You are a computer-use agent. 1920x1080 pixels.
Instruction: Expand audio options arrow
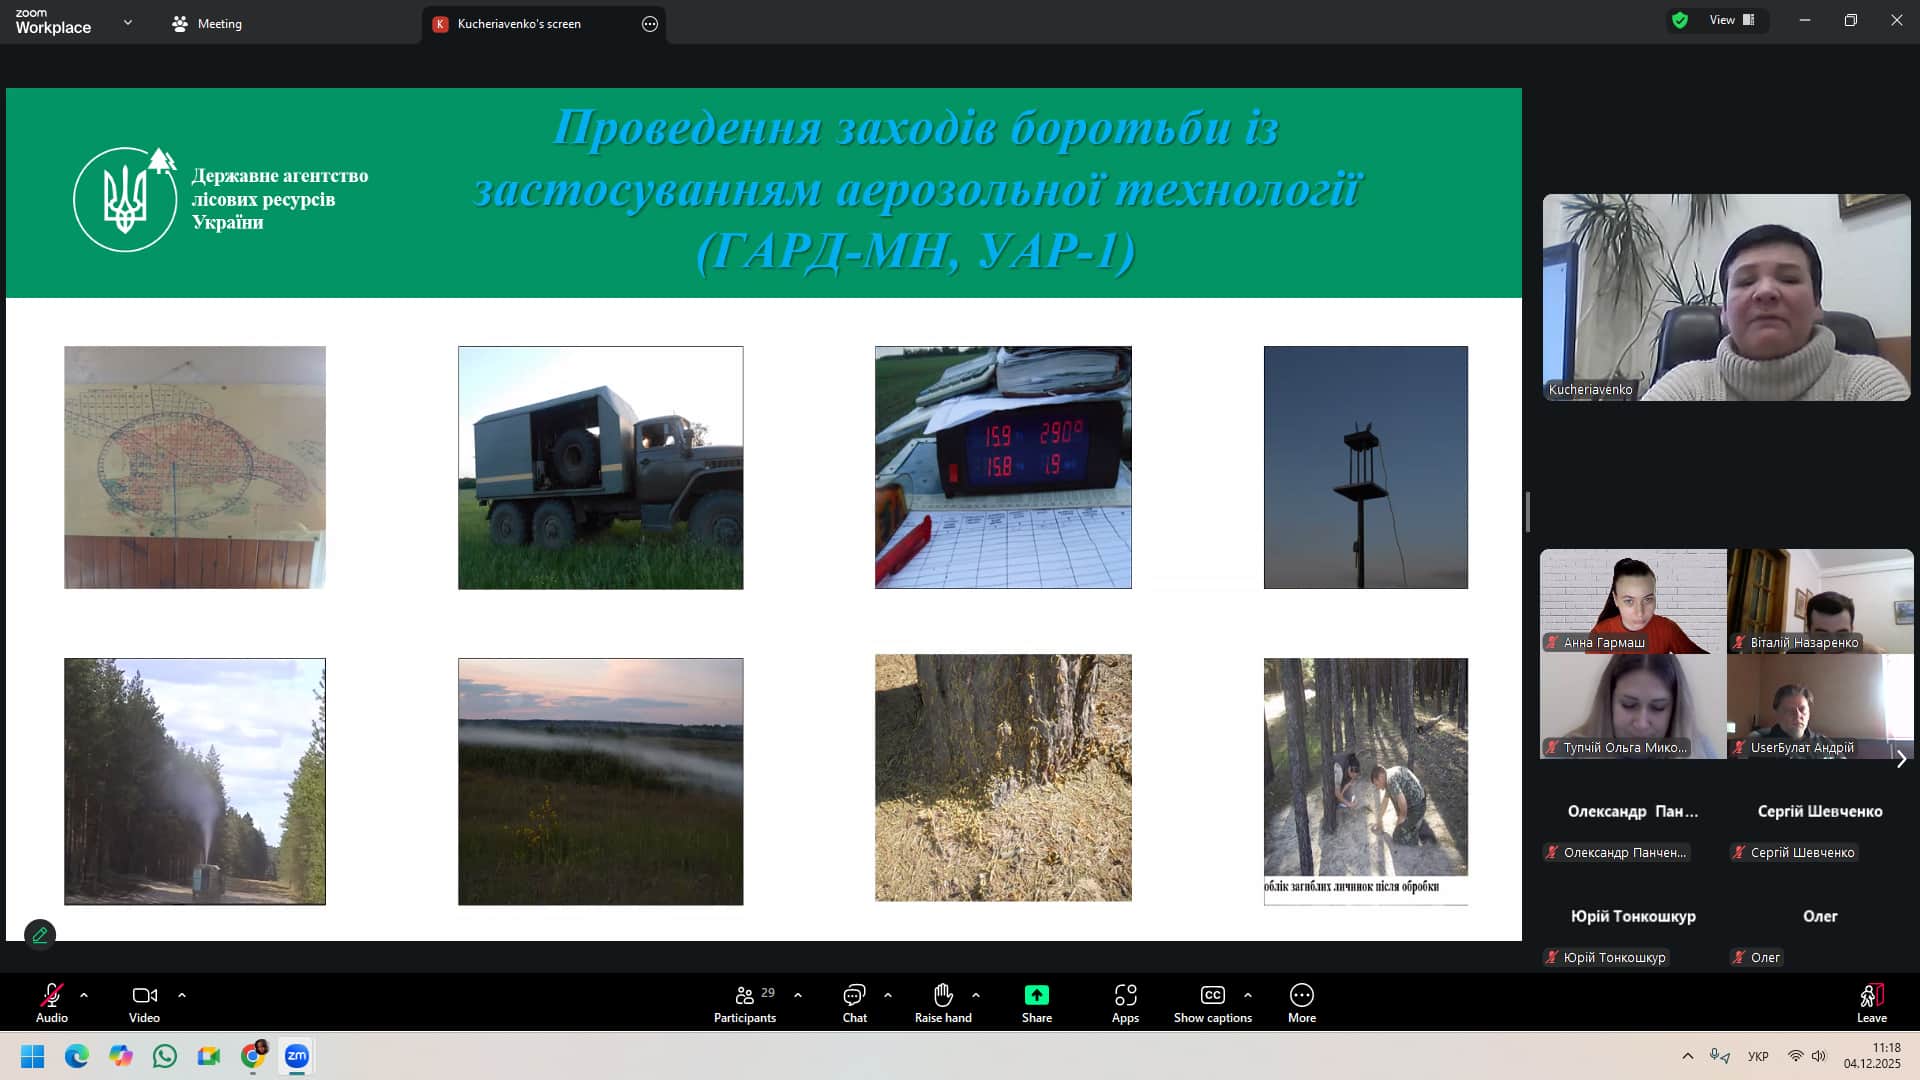point(84,995)
